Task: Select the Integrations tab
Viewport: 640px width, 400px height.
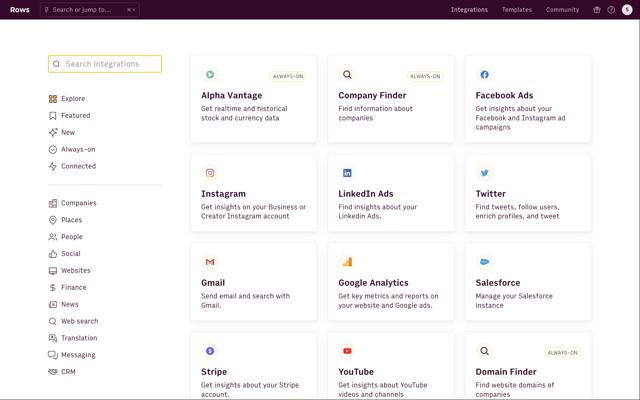Action: [x=469, y=10]
